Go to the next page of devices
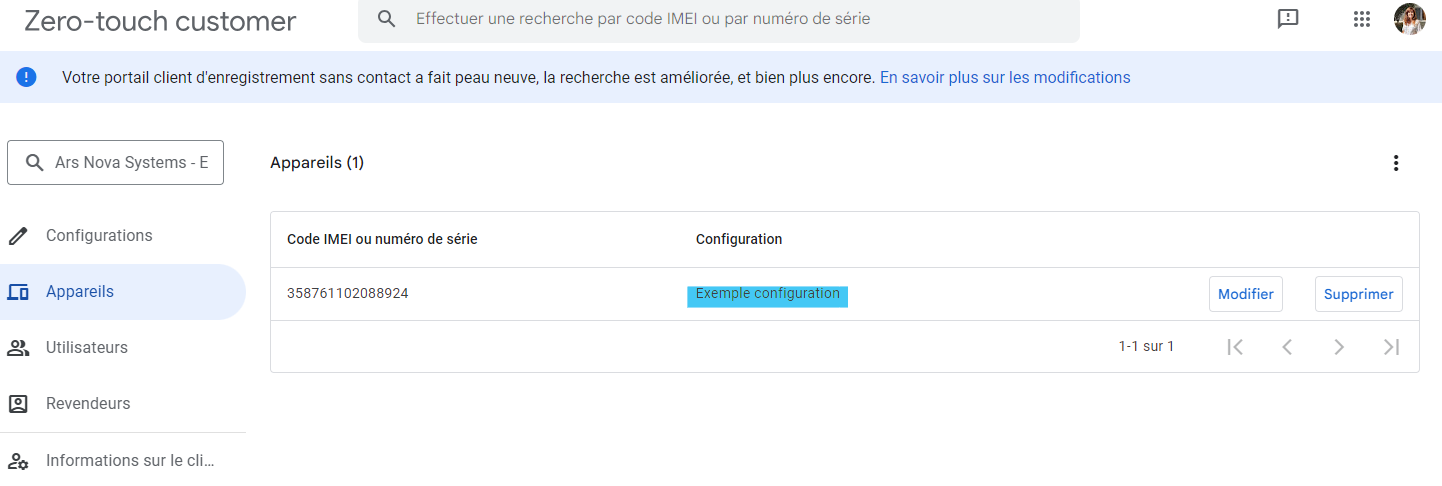This screenshot has height=486, width=1442. [x=1339, y=347]
